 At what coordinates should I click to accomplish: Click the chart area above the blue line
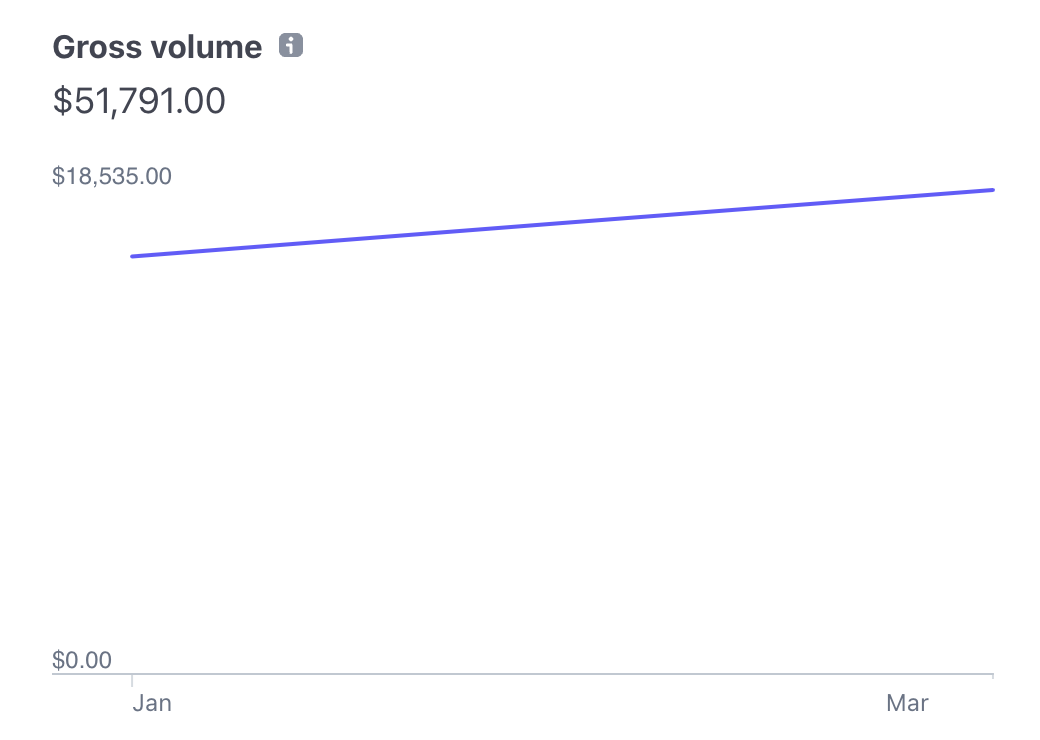tap(464, 192)
